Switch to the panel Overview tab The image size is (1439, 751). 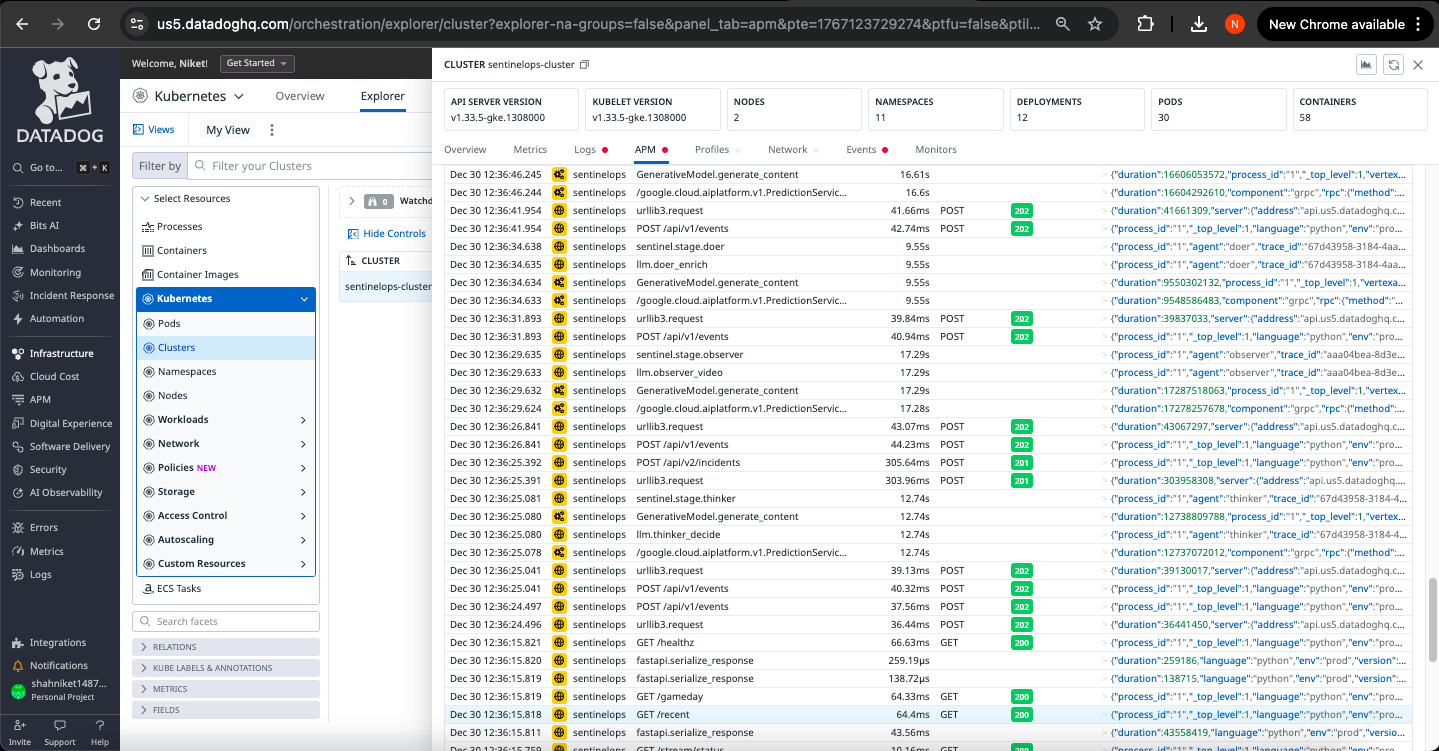[465, 150]
